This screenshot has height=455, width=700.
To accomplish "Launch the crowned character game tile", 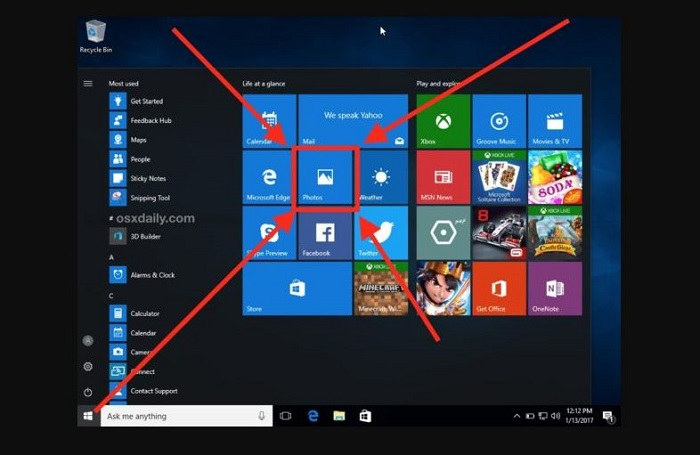I will click(x=443, y=288).
